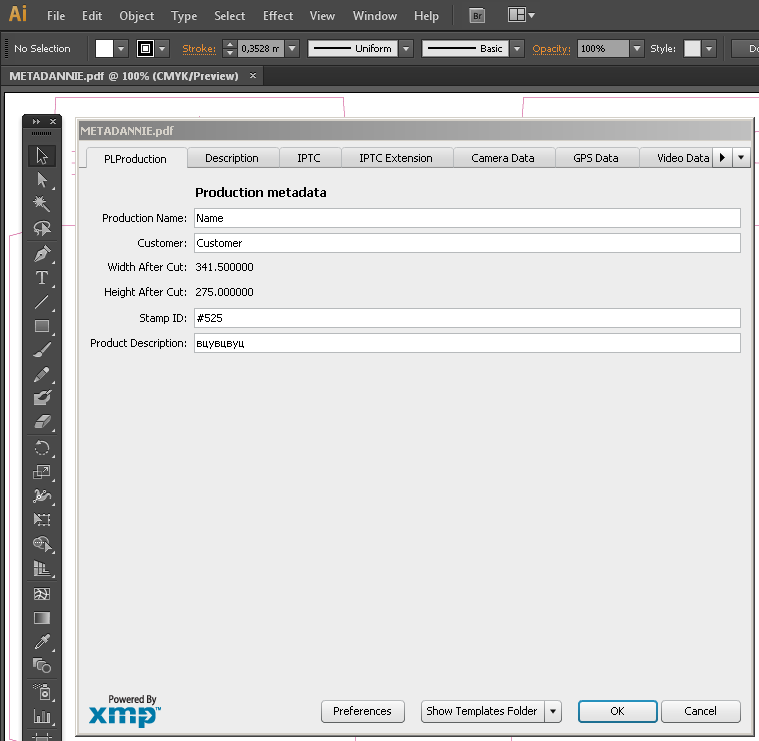
Task: Click the stroke color swatch
Action: point(145,48)
